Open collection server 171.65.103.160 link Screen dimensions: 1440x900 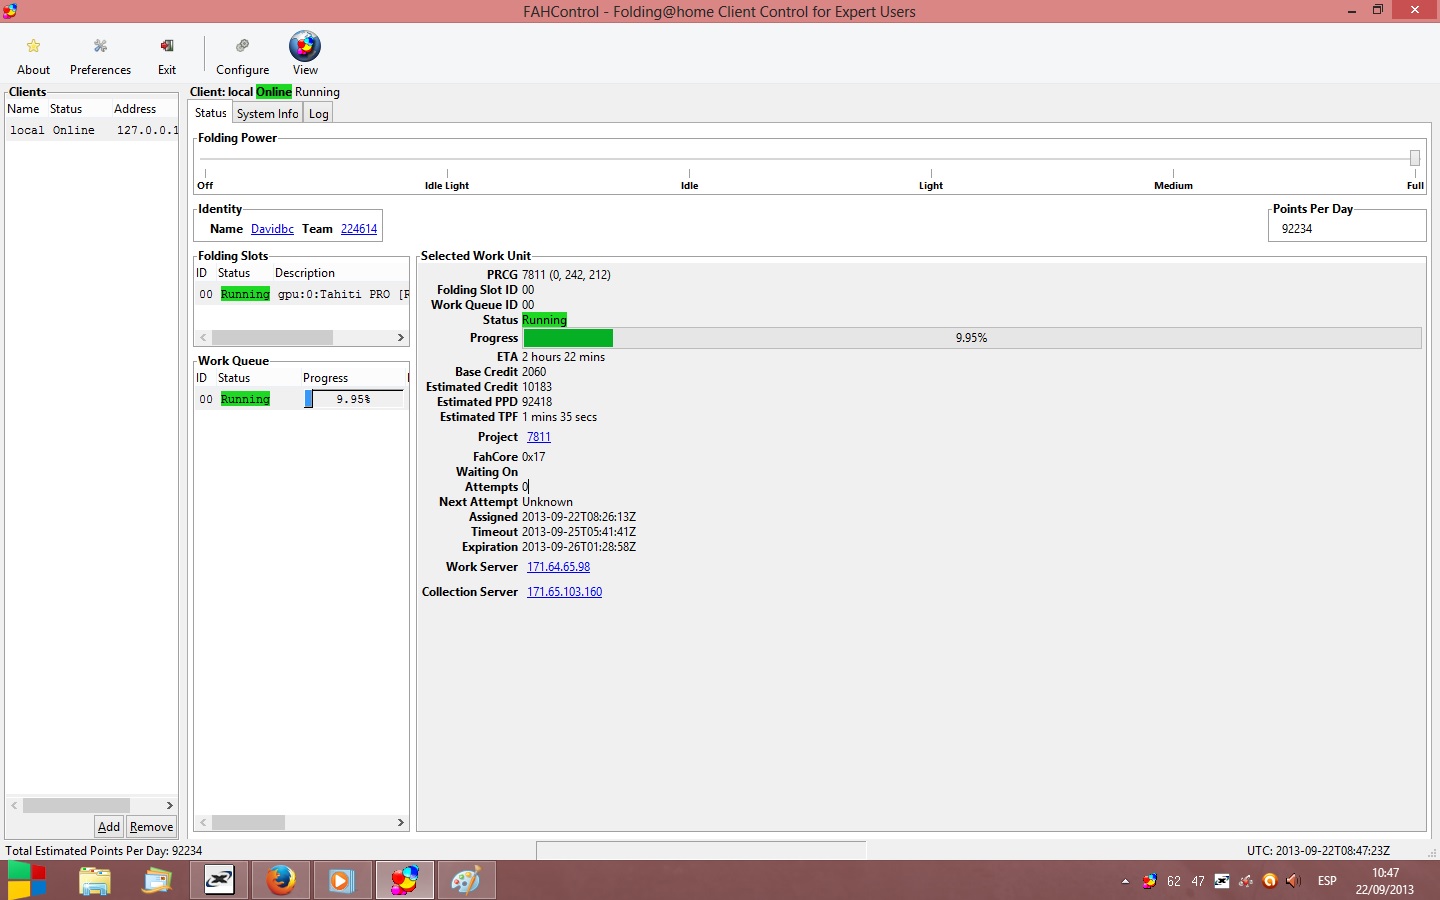pyautogui.click(x=564, y=592)
